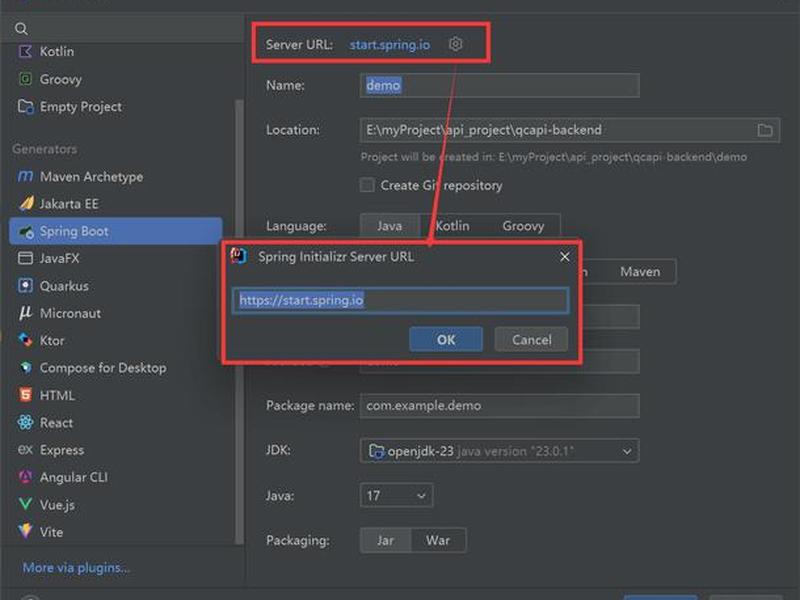Select the React generator icon
Viewport: 800px width, 600px height.
[25, 422]
